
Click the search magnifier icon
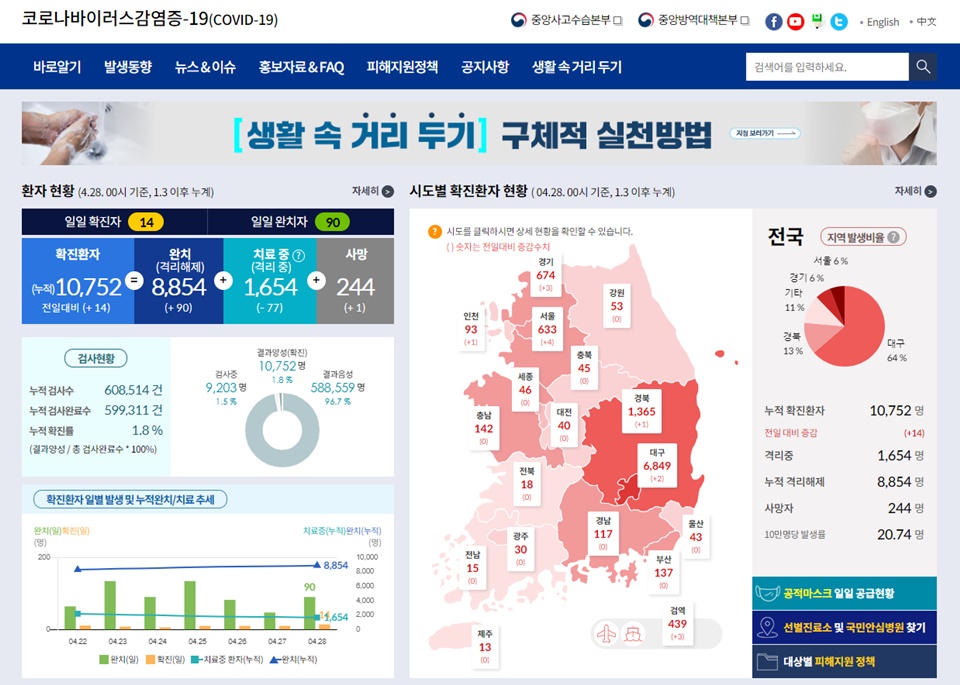point(922,67)
